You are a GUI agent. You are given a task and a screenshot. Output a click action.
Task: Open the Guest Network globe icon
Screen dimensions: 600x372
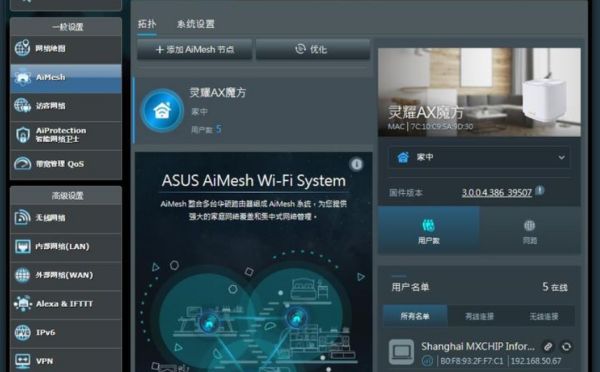(22, 106)
